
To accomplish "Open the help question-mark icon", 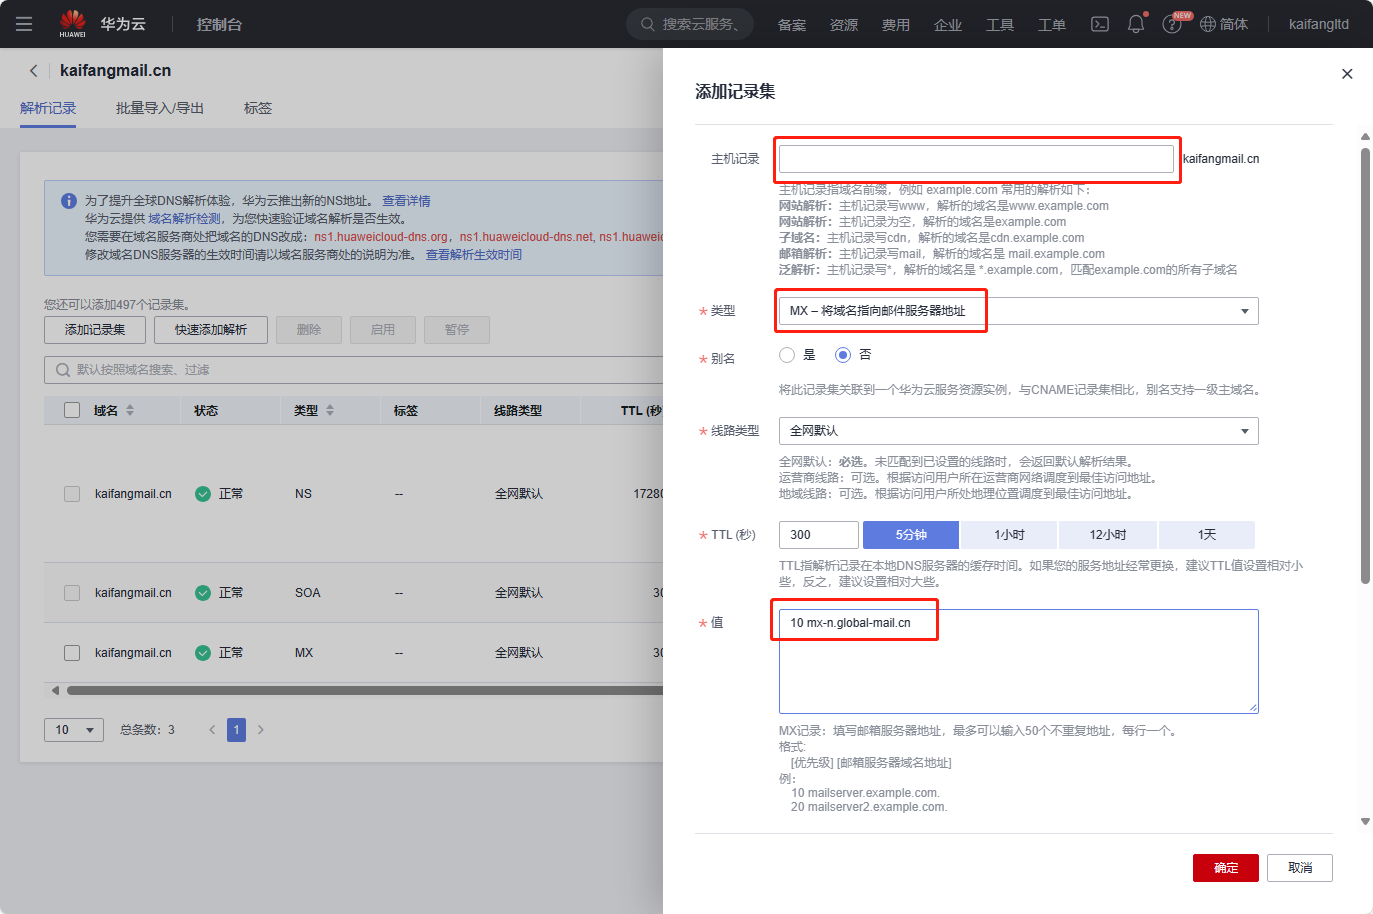I will pyautogui.click(x=1172, y=24).
